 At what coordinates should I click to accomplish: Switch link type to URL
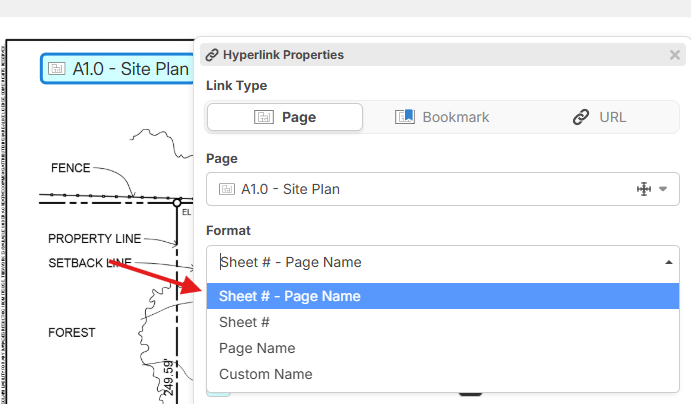tap(599, 117)
